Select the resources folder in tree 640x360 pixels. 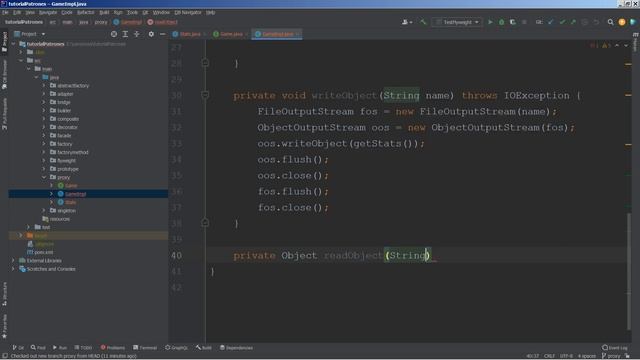pyautogui.click(x=59, y=219)
